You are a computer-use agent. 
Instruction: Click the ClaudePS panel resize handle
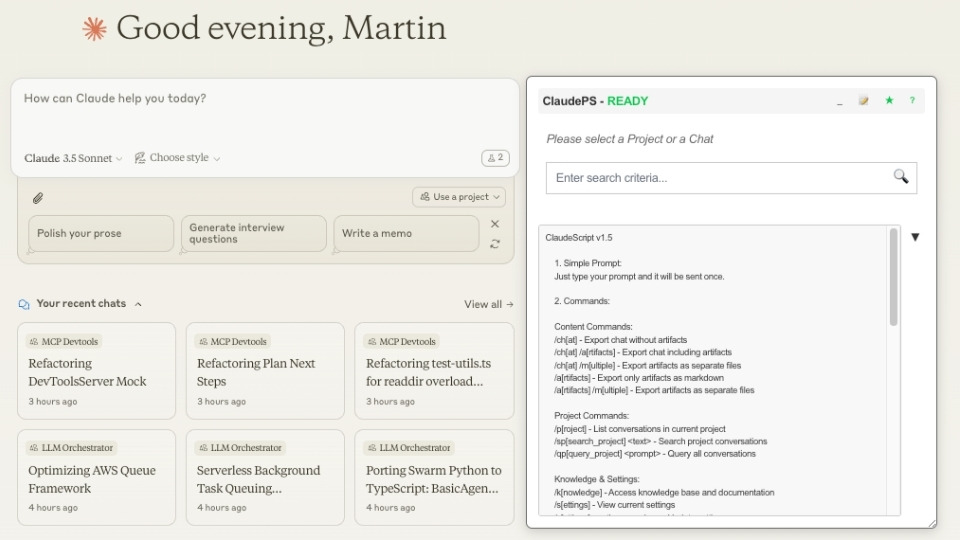pos(931,523)
